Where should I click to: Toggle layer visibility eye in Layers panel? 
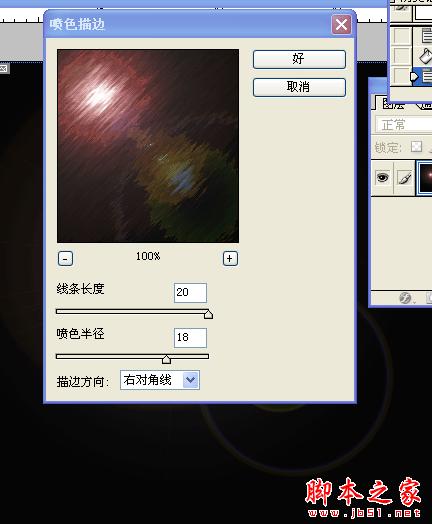click(x=382, y=177)
